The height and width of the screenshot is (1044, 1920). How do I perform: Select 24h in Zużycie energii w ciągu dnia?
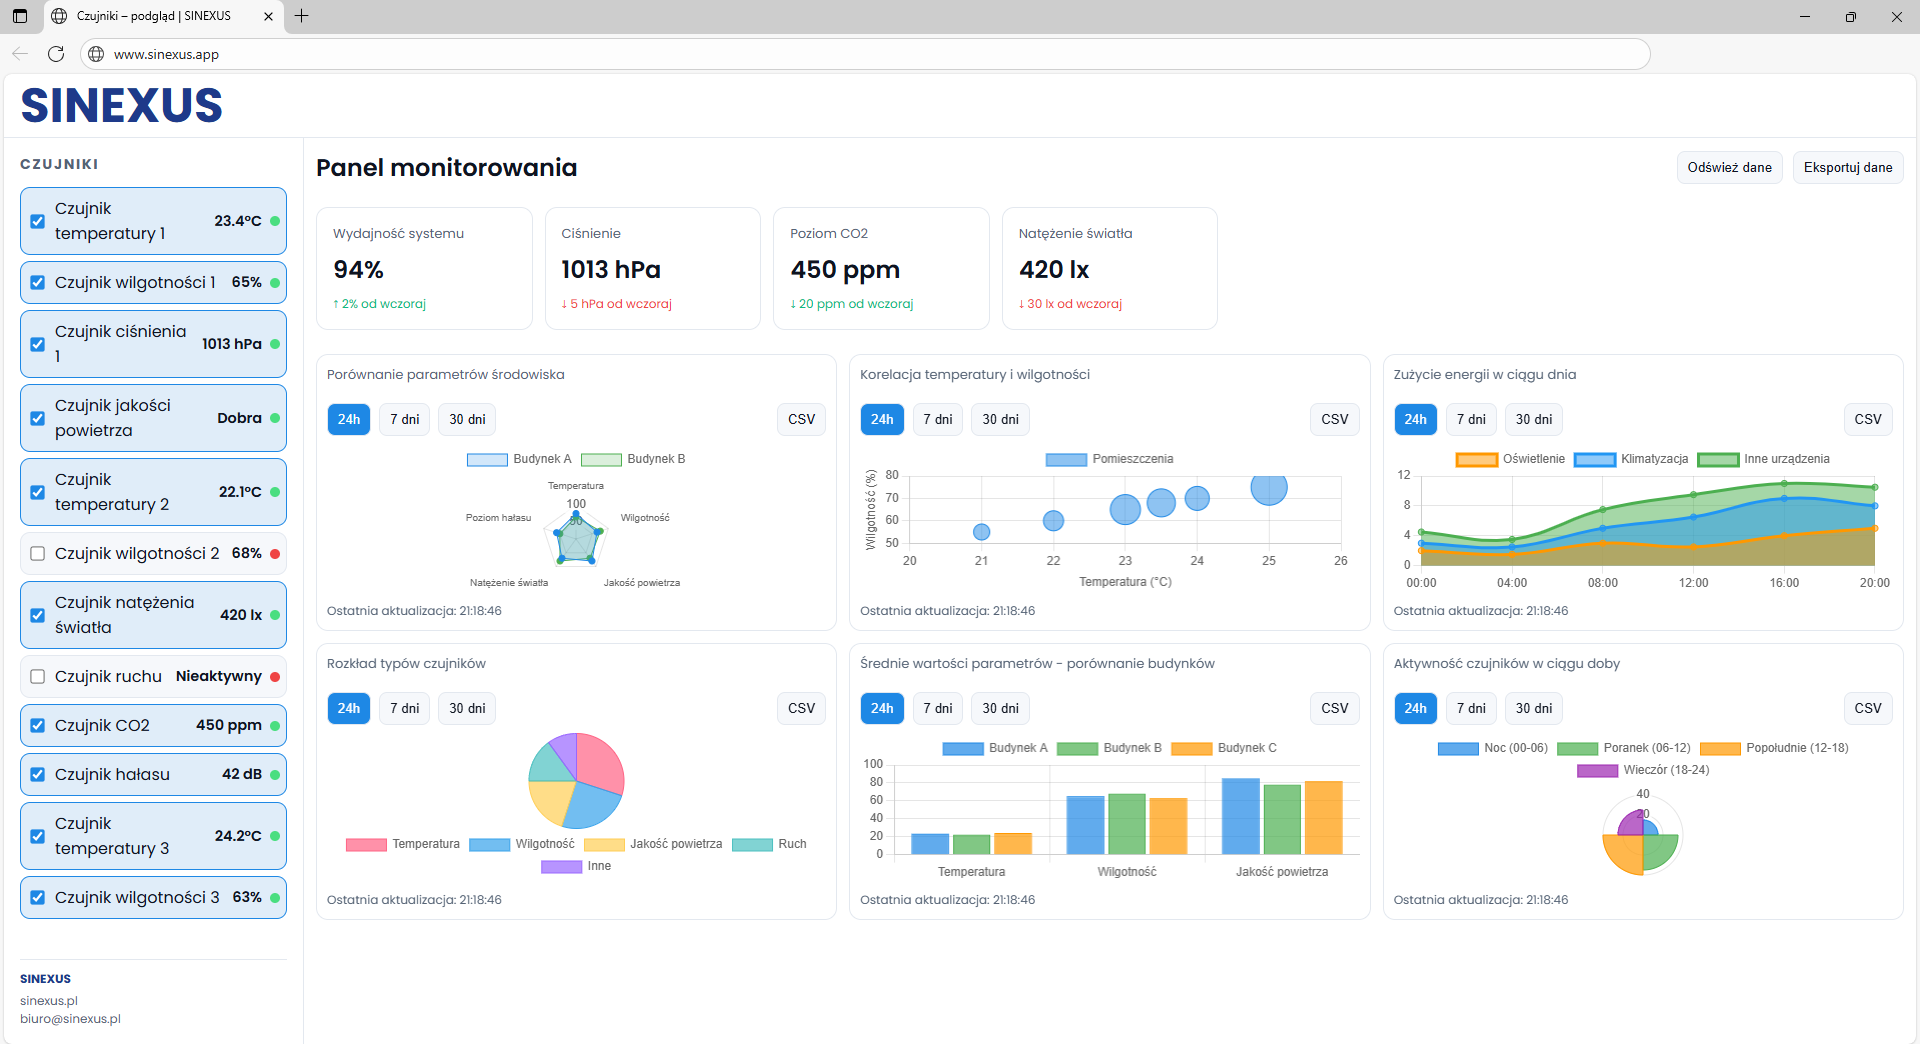(x=1415, y=420)
